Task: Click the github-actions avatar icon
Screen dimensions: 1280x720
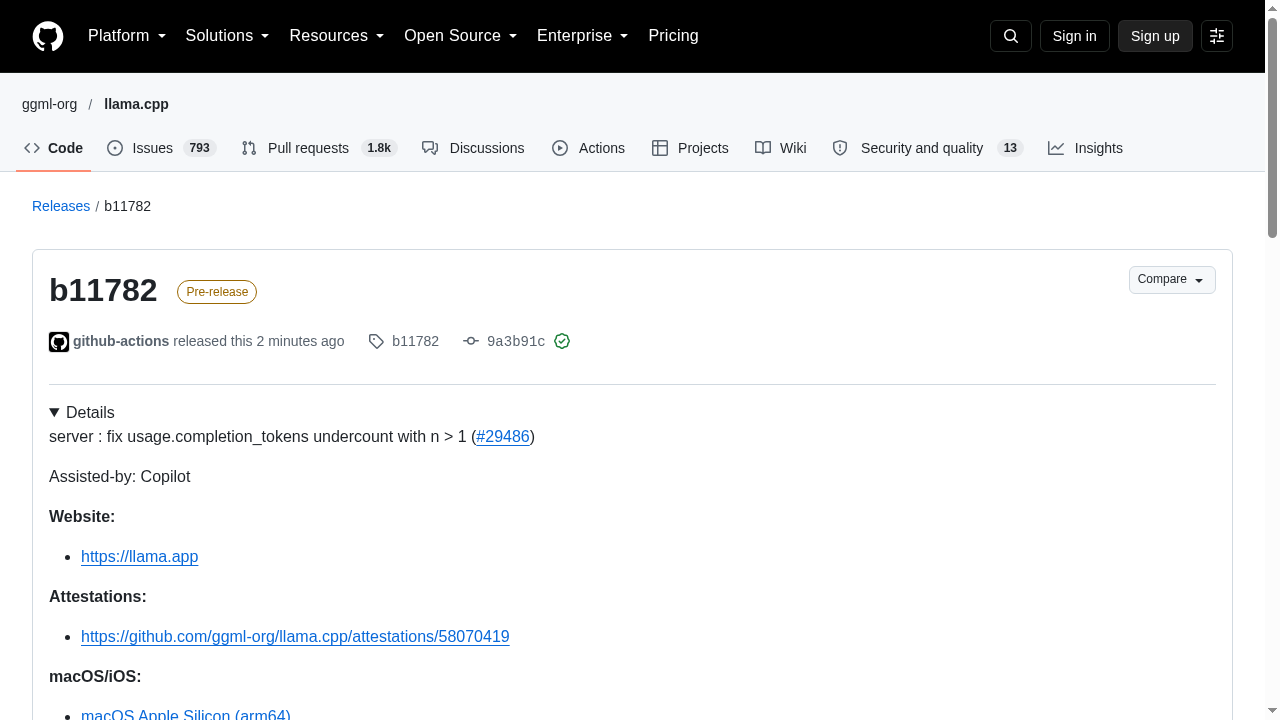Action: pos(59,342)
